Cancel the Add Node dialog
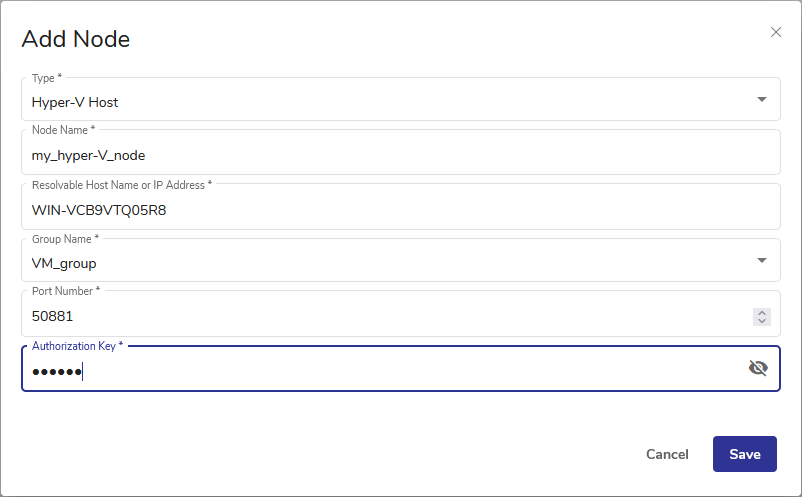Screen dimensions: 802x497 (x=667, y=454)
